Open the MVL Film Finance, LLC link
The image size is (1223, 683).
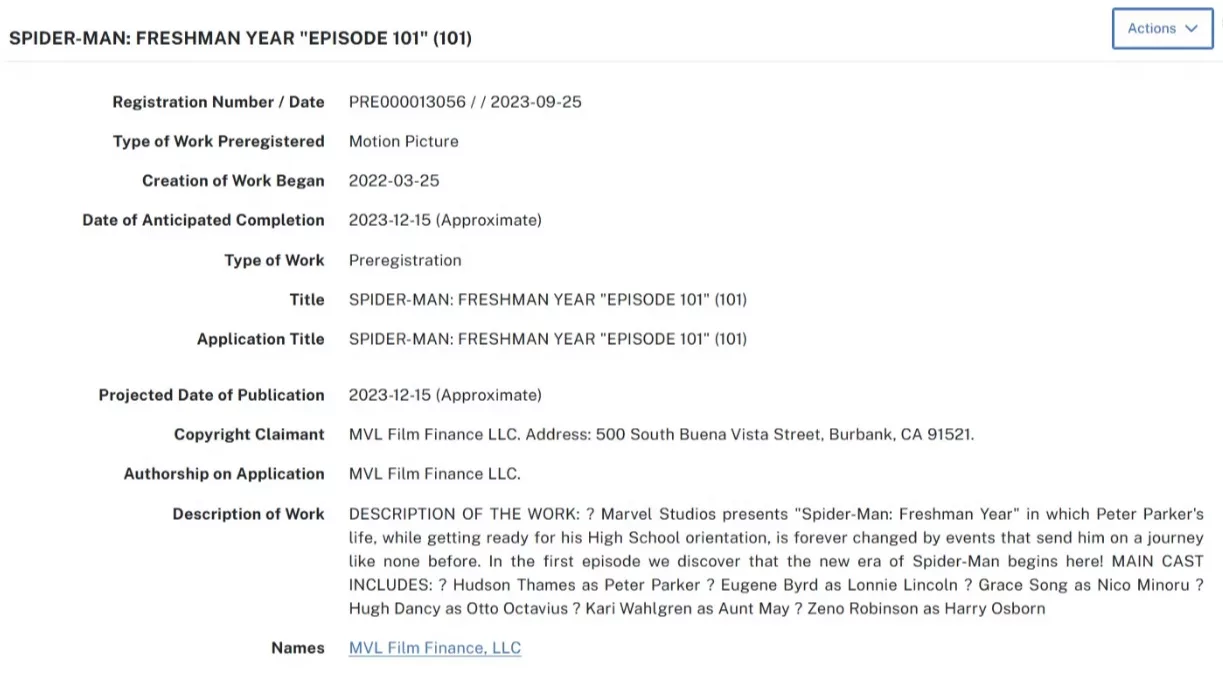point(435,648)
